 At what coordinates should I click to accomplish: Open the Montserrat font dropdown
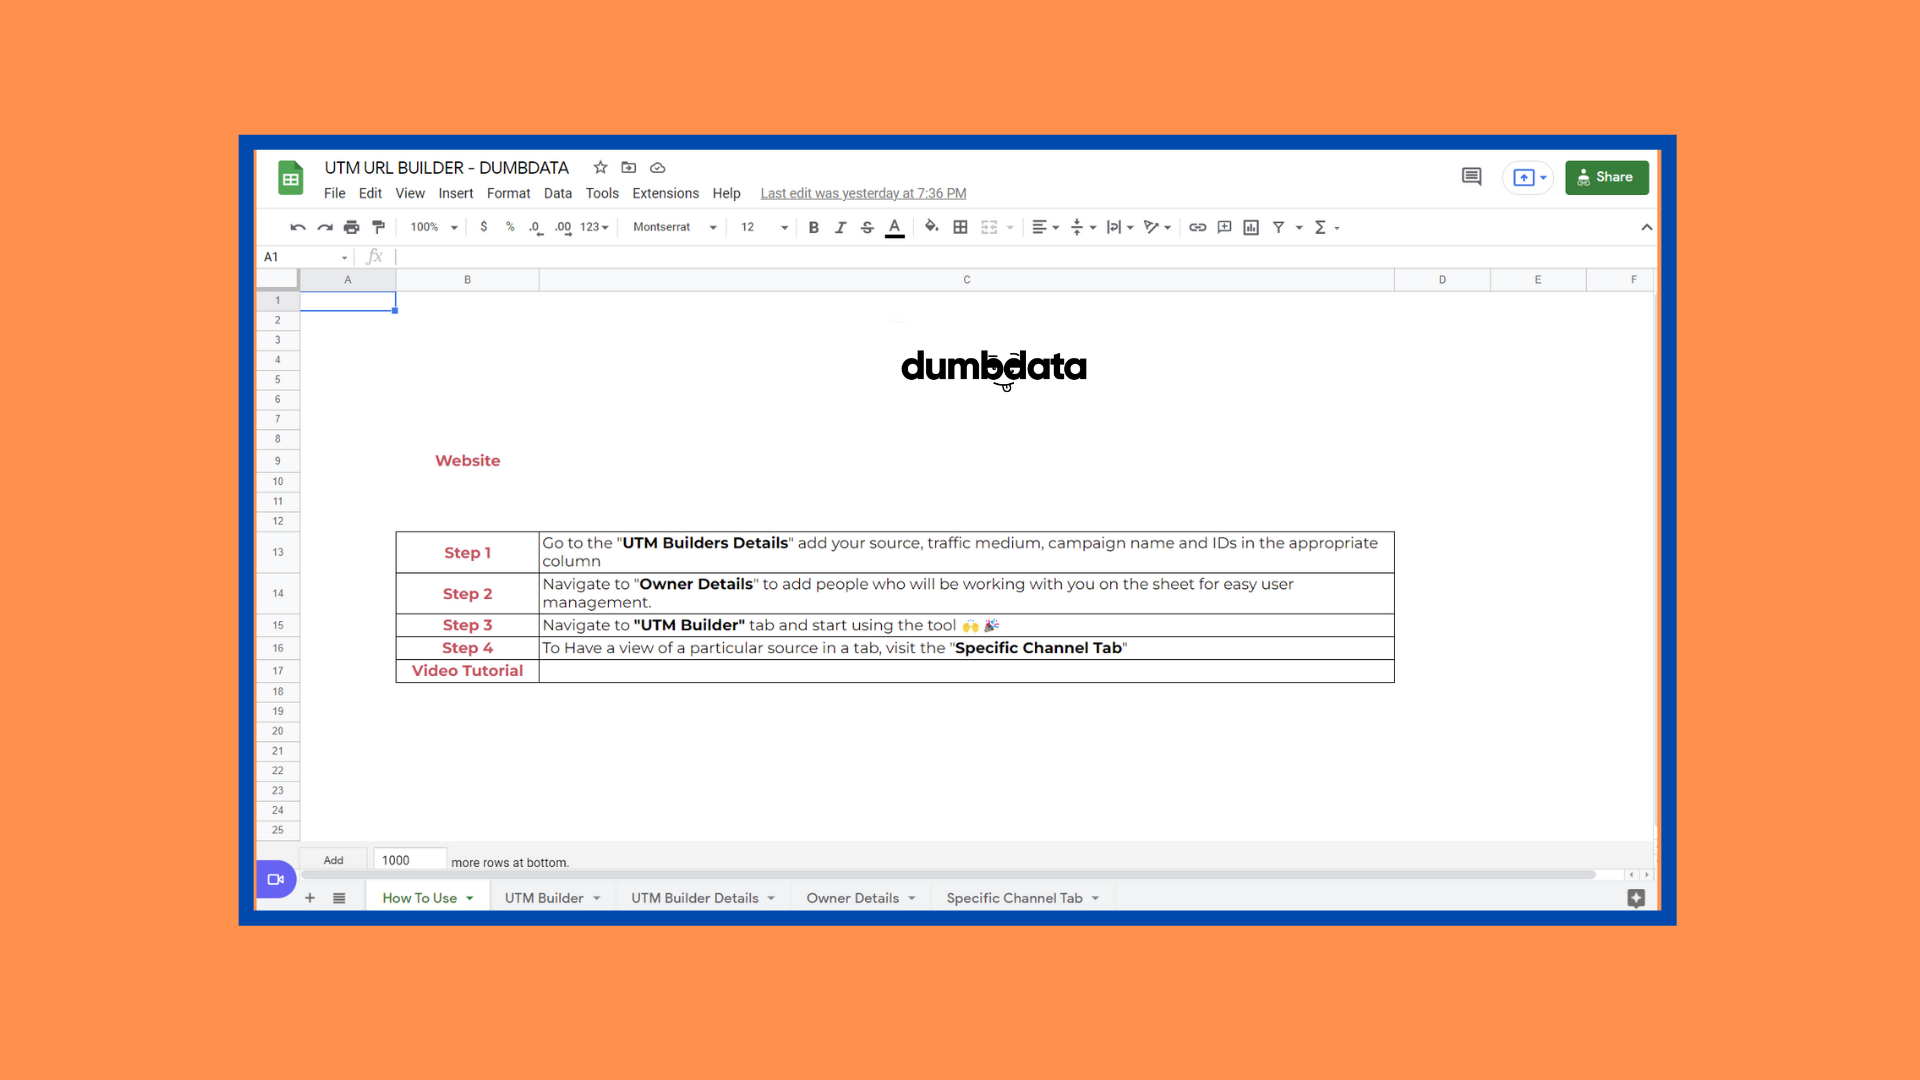(675, 227)
